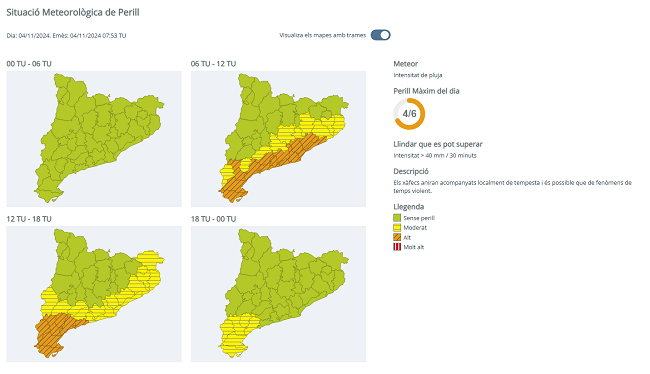The width and height of the screenshot is (650, 374).
Task: Click the 12 TU - 18 TU map
Action: coord(94,294)
